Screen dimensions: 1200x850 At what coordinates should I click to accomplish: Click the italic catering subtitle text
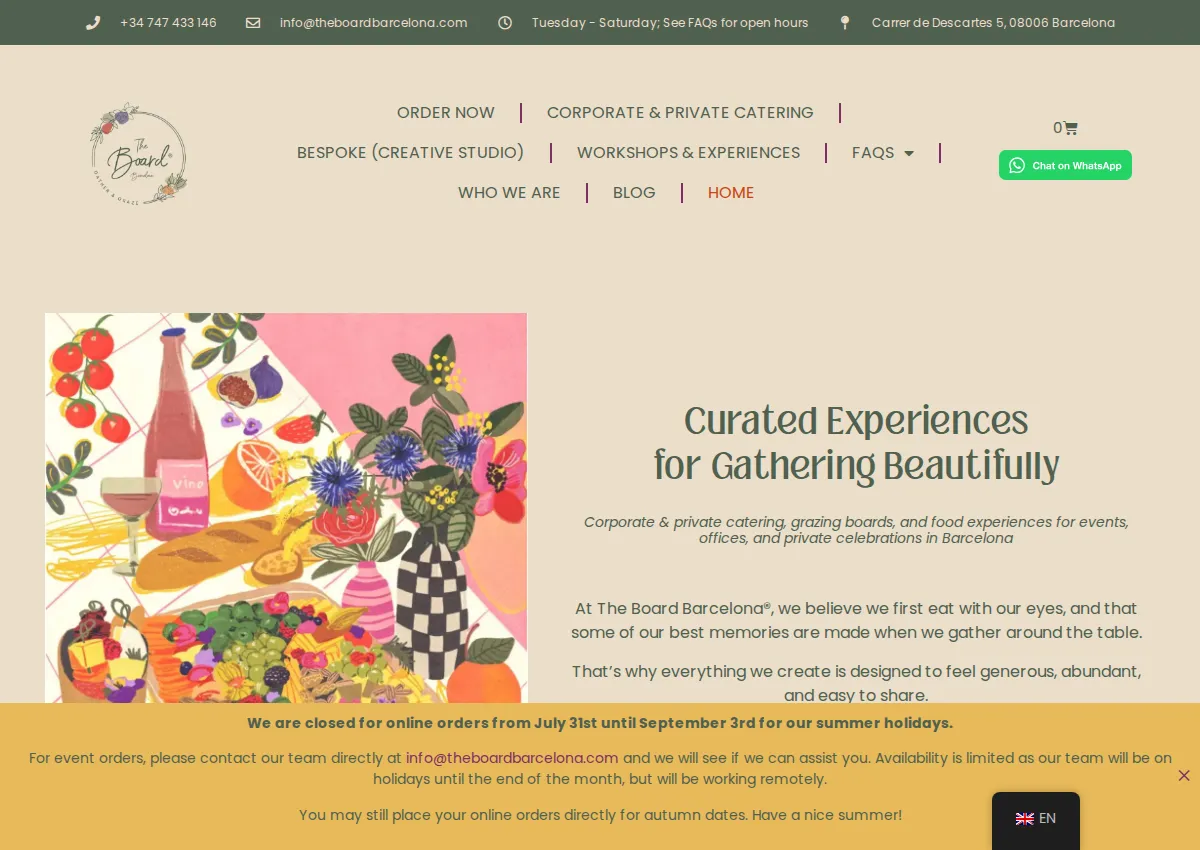(x=856, y=530)
